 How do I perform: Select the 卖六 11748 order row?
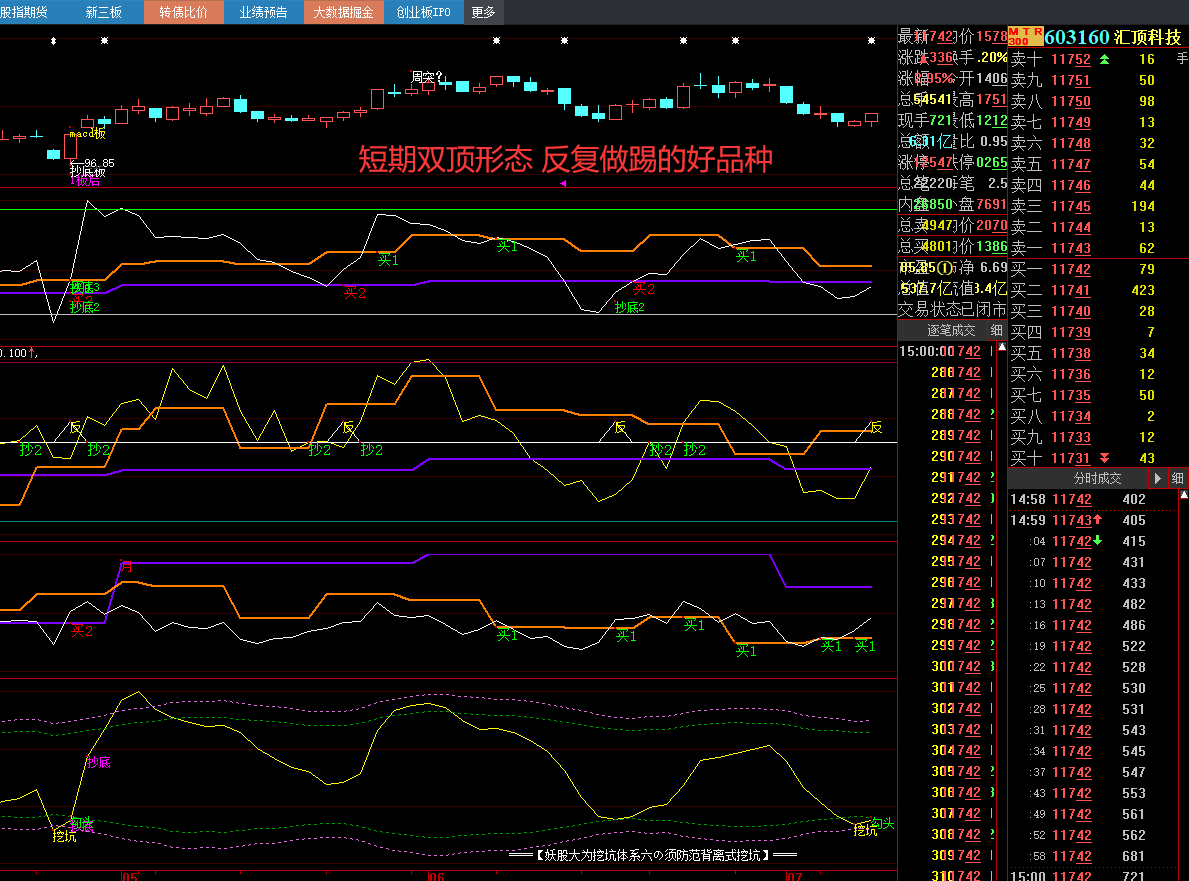click(x=1098, y=143)
